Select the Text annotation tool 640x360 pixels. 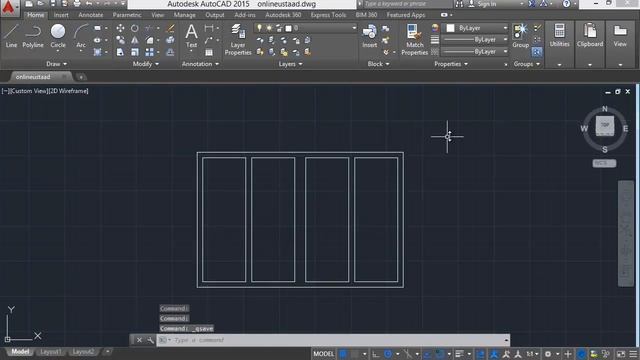click(191, 36)
